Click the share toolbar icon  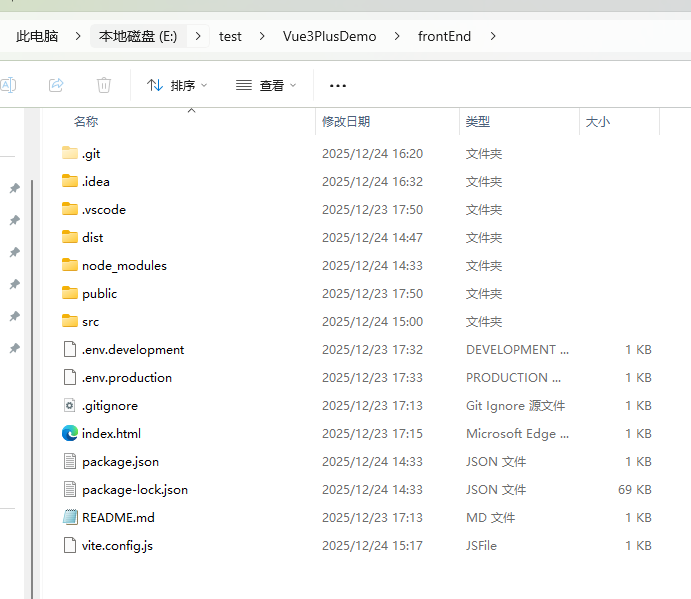56,85
